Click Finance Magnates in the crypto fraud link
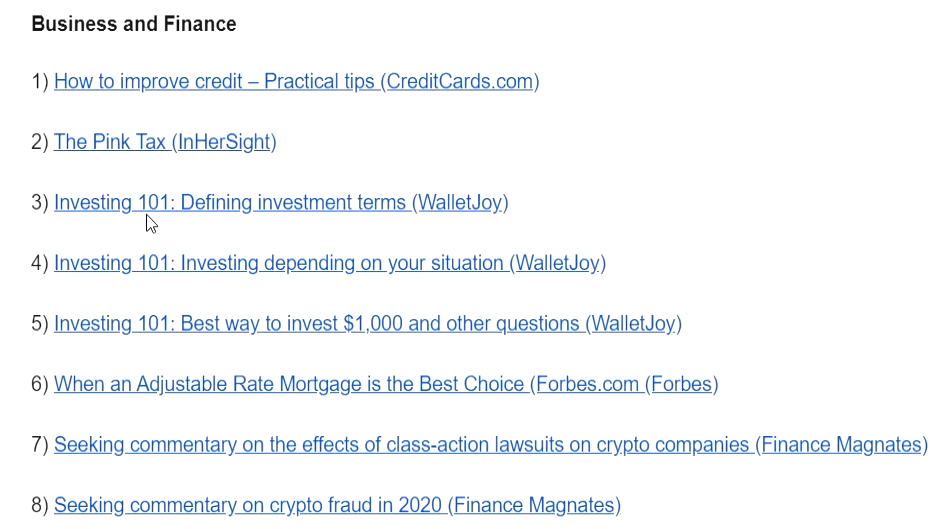The width and height of the screenshot is (941, 529). 534,506
